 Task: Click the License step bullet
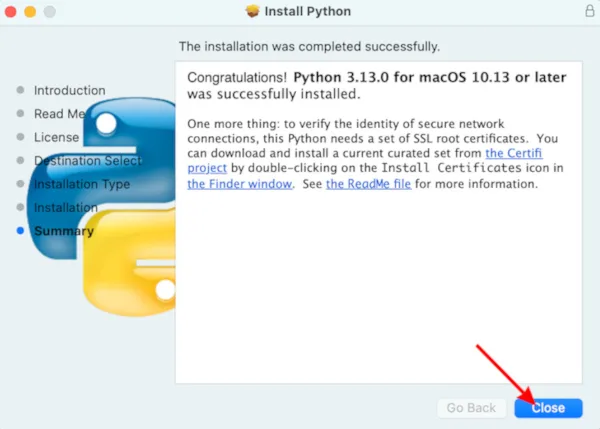20,137
